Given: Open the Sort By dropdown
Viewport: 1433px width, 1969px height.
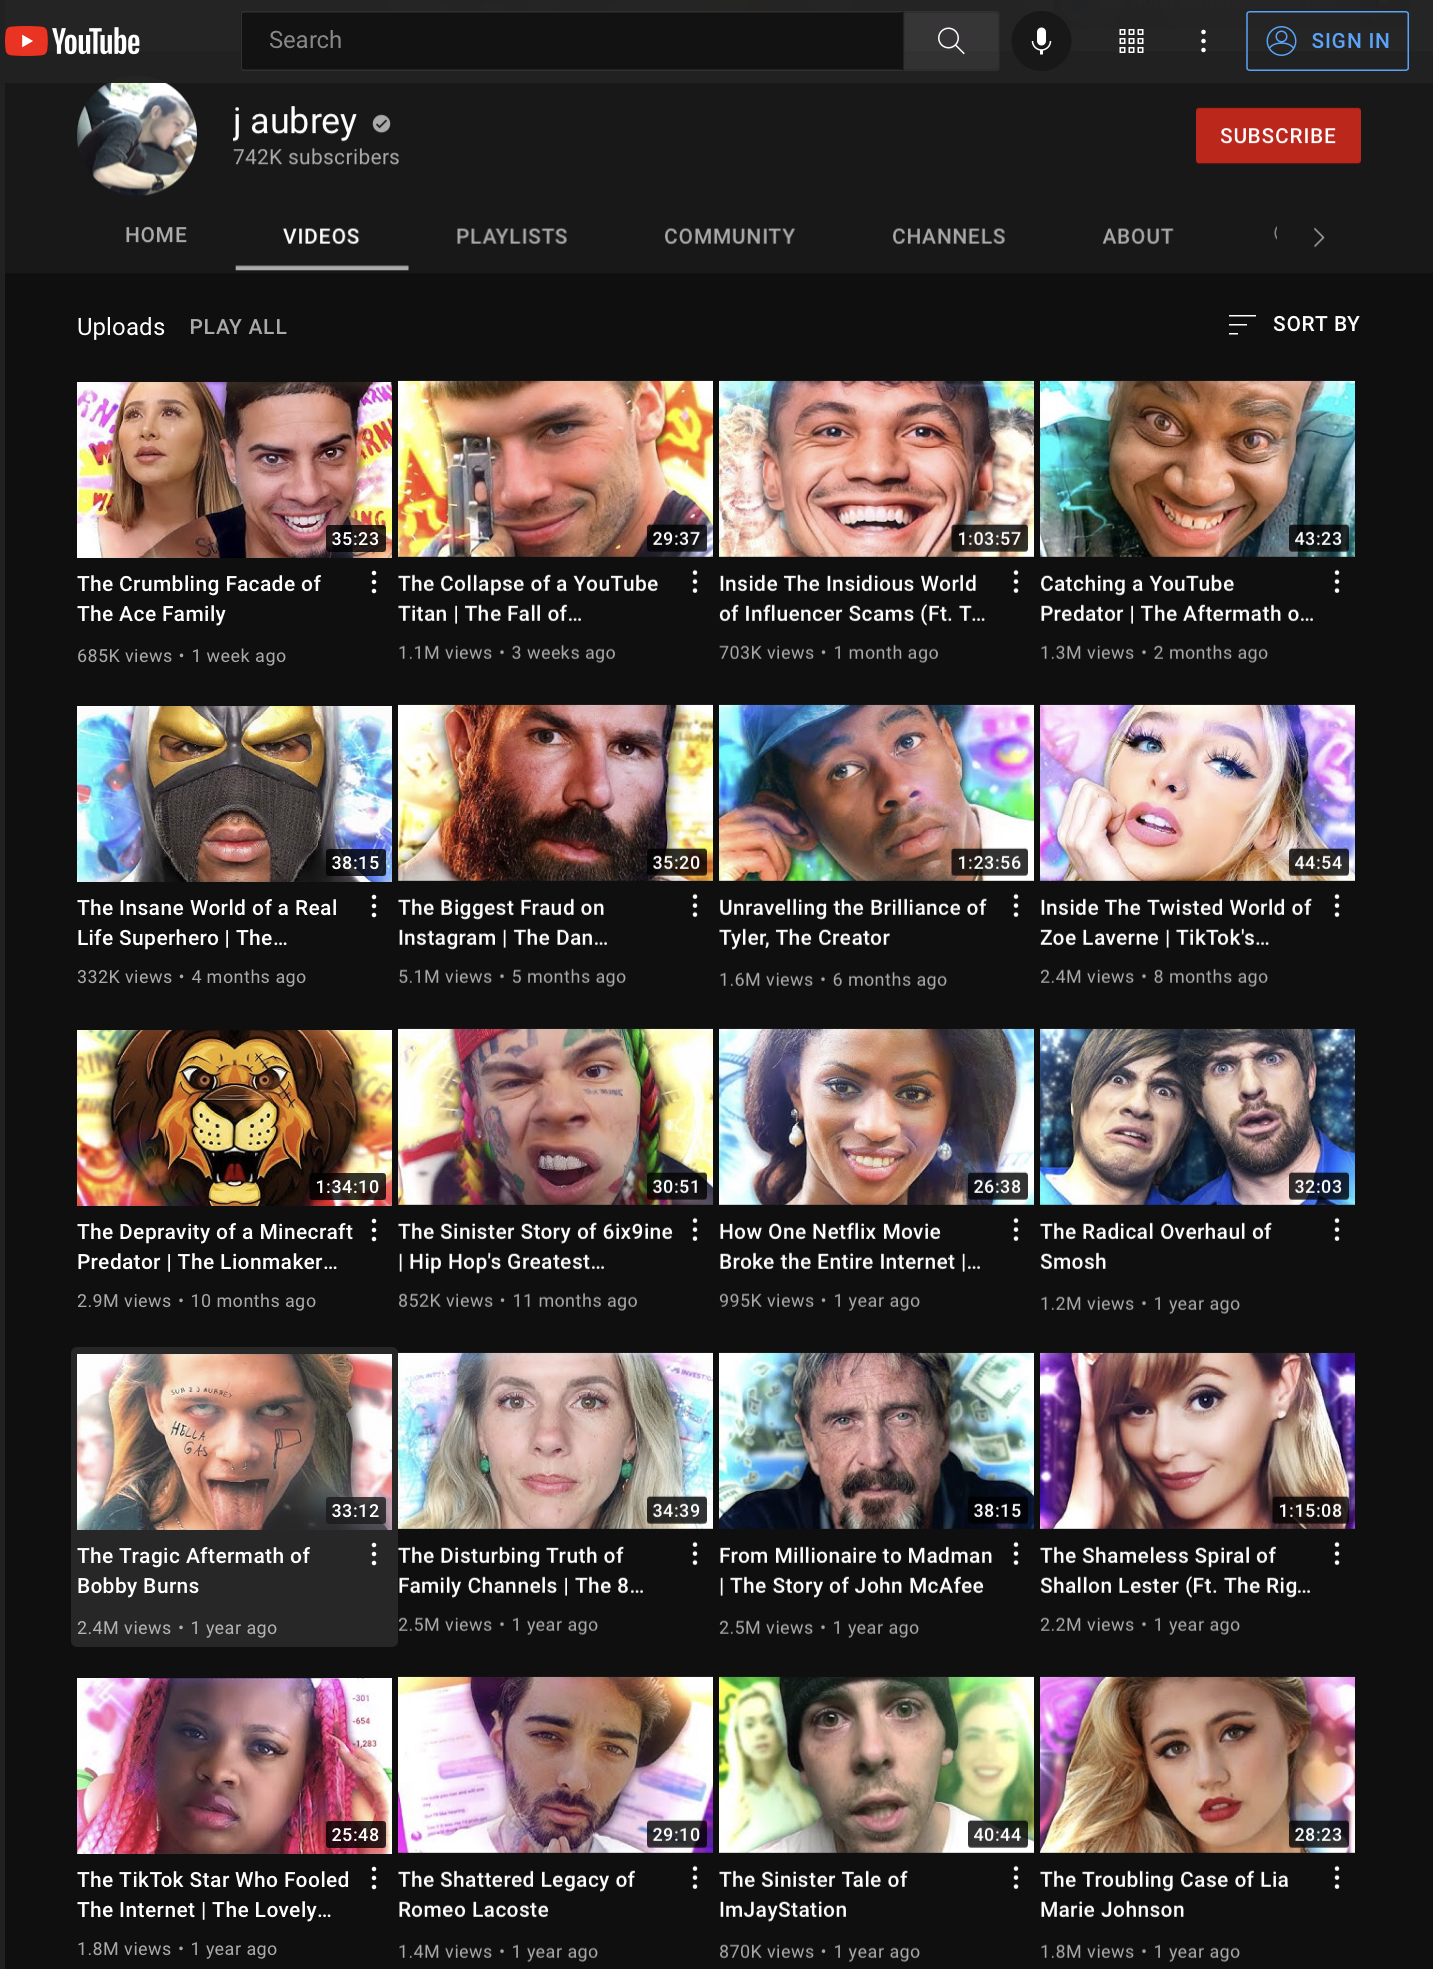Looking at the screenshot, I should [x=1294, y=324].
